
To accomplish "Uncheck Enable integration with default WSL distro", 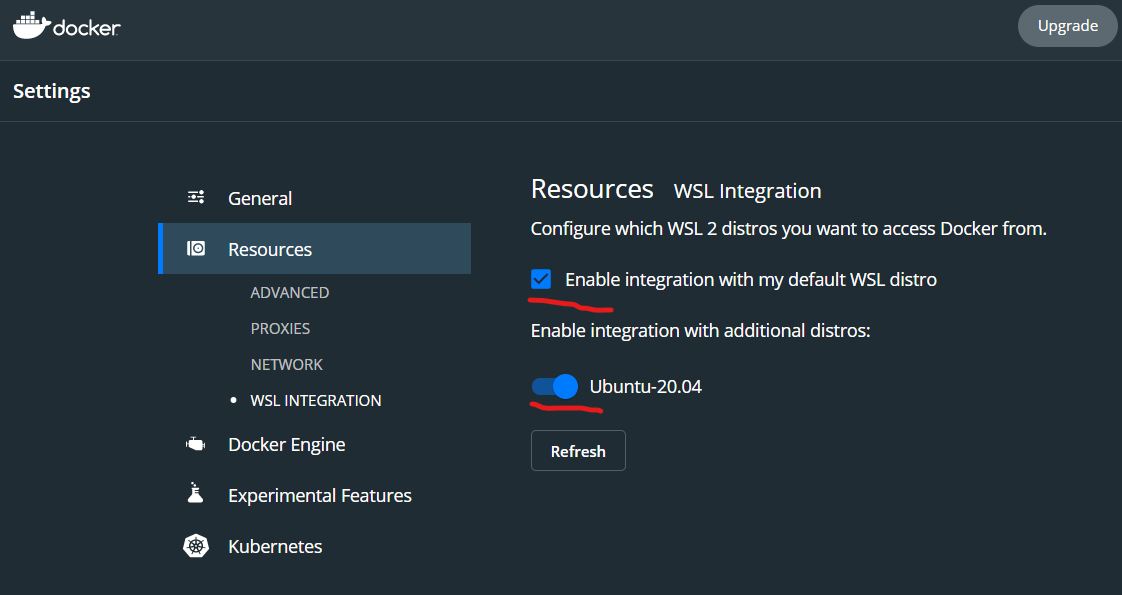I will (x=541, y=279).
